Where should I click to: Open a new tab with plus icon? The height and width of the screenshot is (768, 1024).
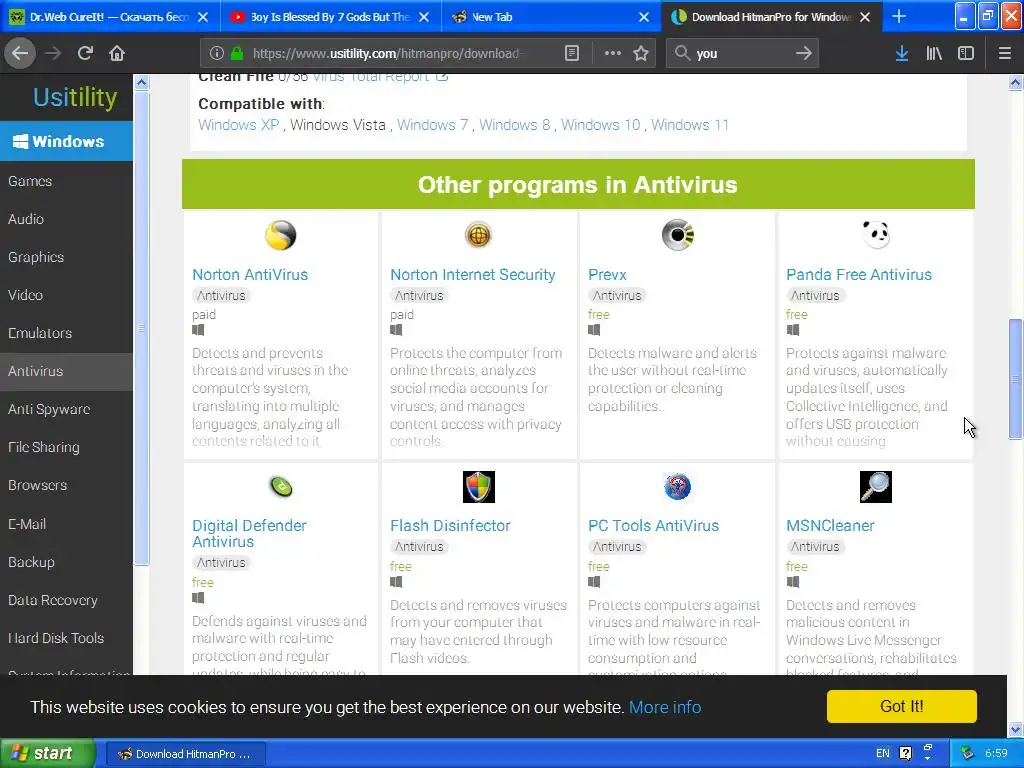coord(899,16)
